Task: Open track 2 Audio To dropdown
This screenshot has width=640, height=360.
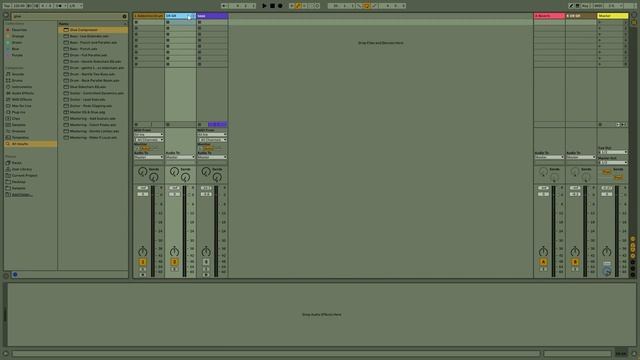Action: click(180, 157)
